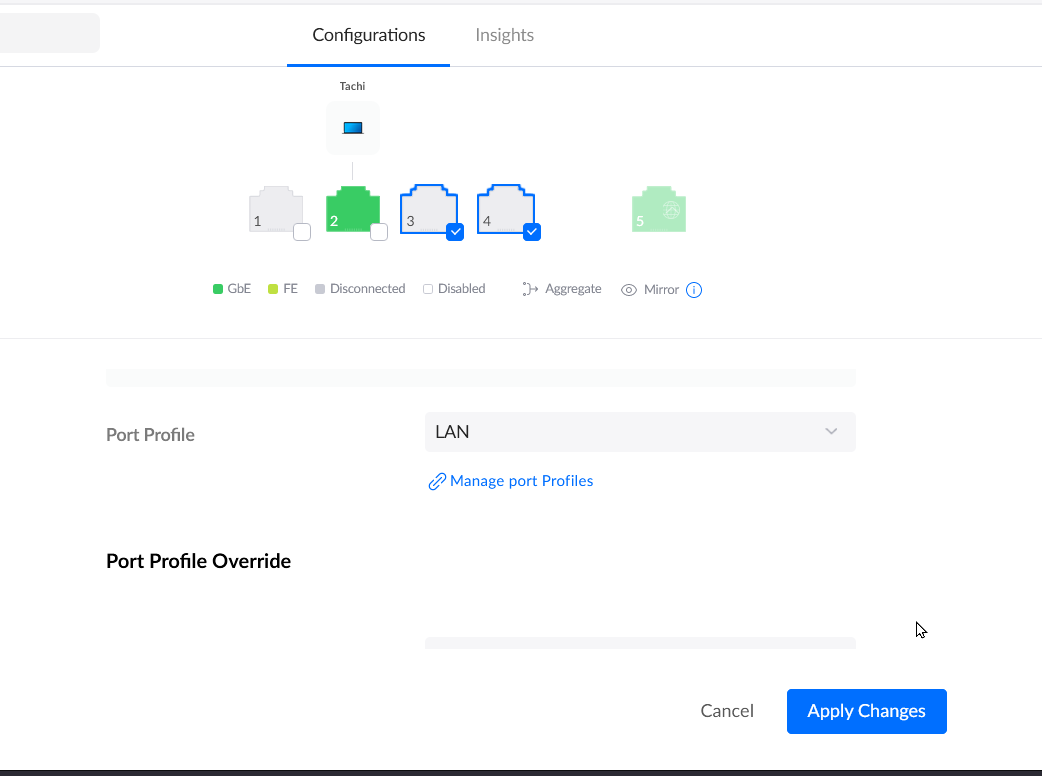1042x776 pixels.
Task: Uncheck the port 3 checkbox
Action: [455, 232]
